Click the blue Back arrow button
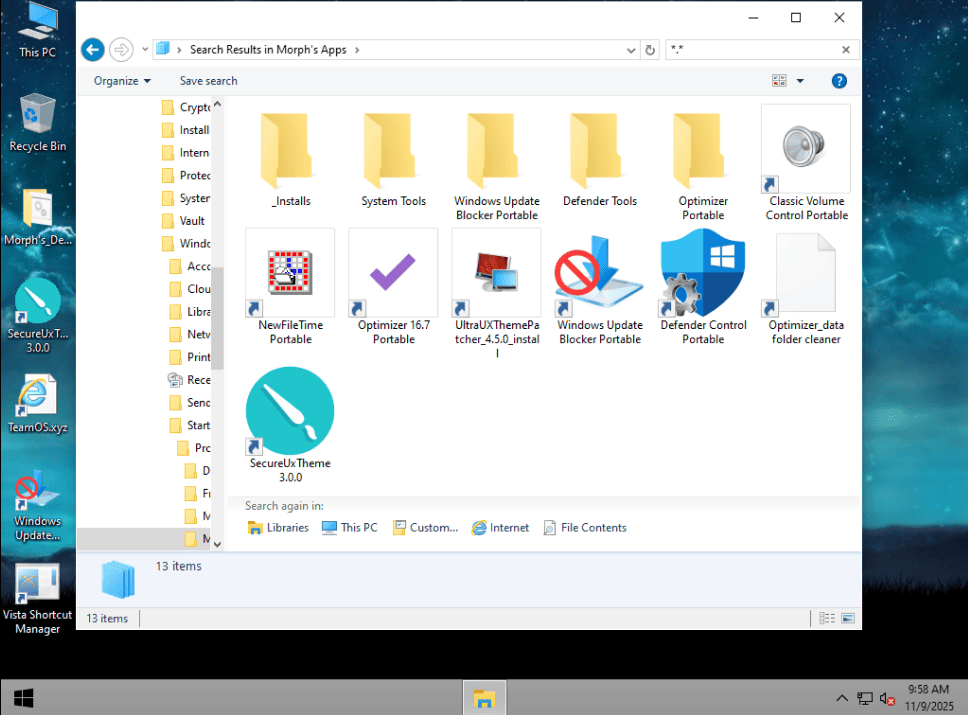 [x=93, y=49]
